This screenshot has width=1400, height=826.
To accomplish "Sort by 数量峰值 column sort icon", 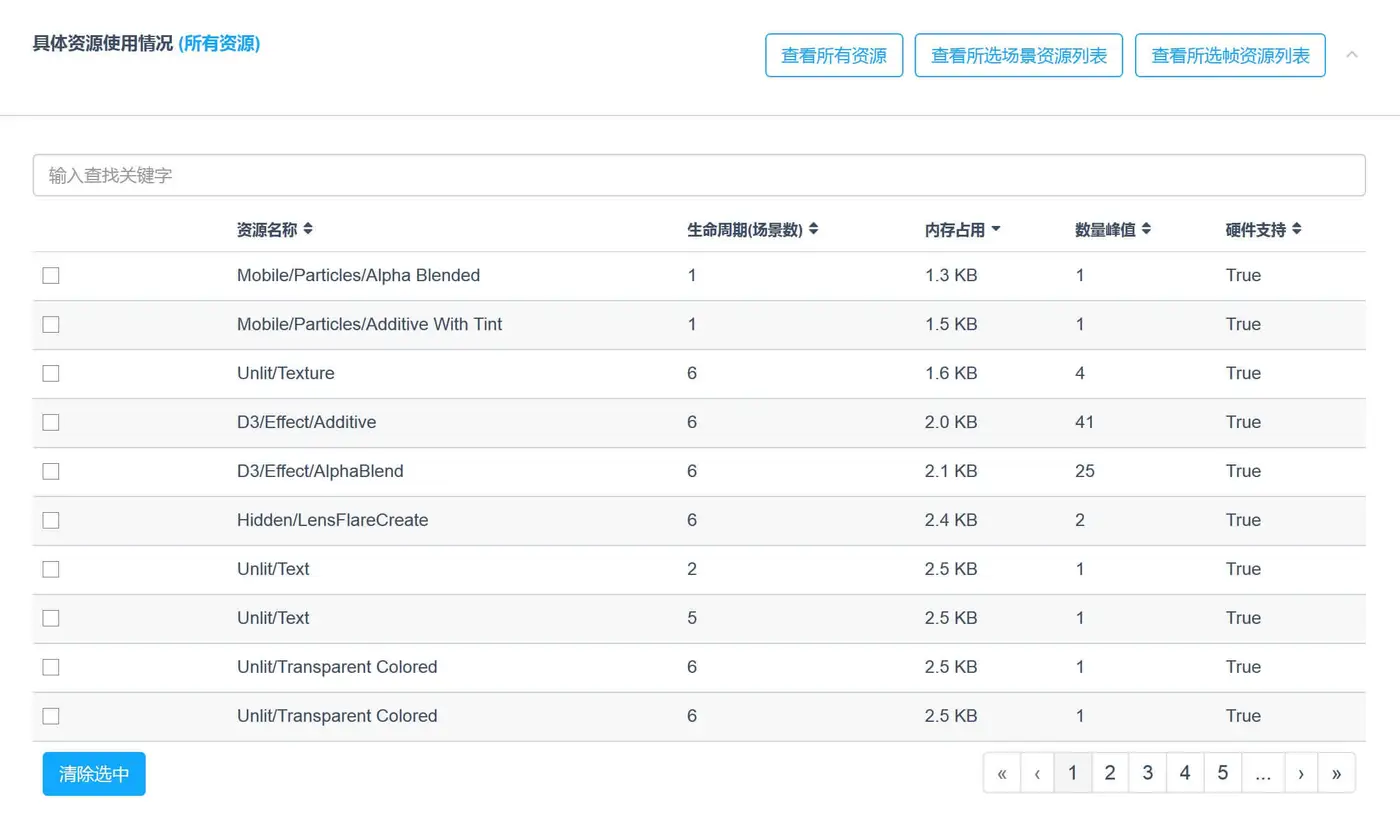I will click(x=1146, y=229).
